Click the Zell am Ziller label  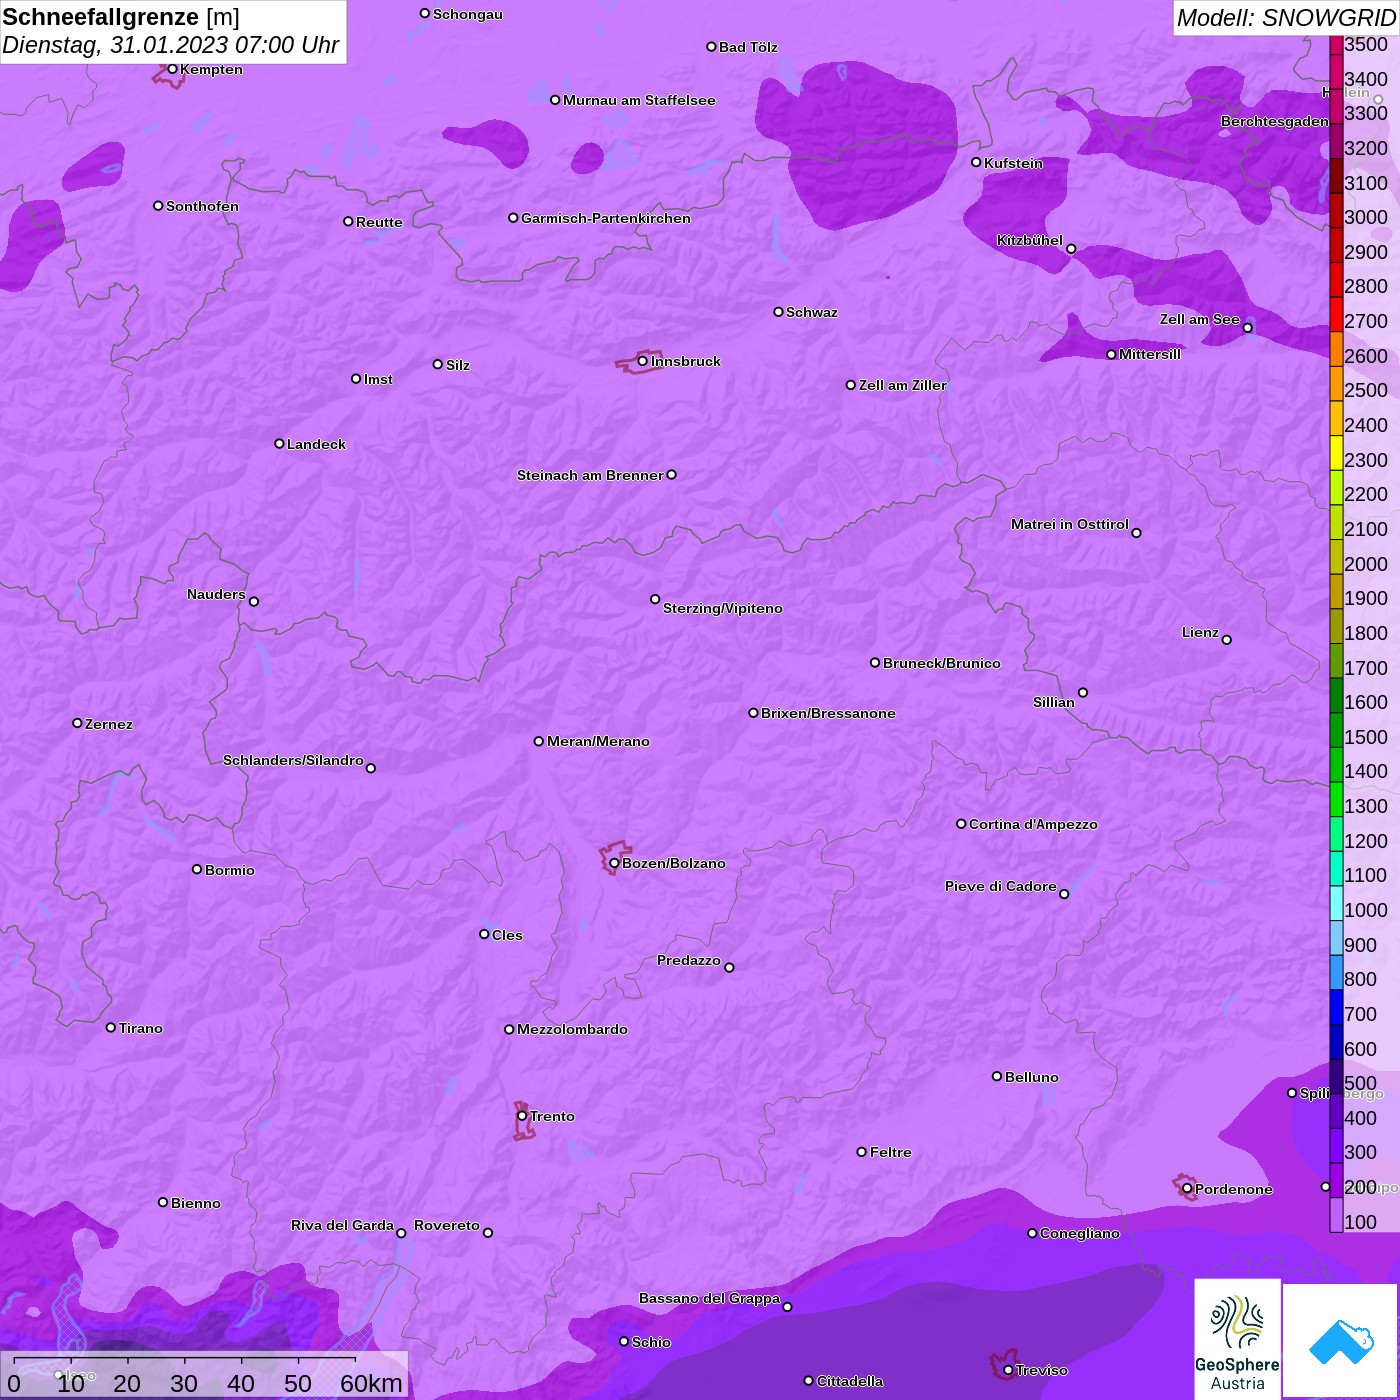[x=902, y=385]
